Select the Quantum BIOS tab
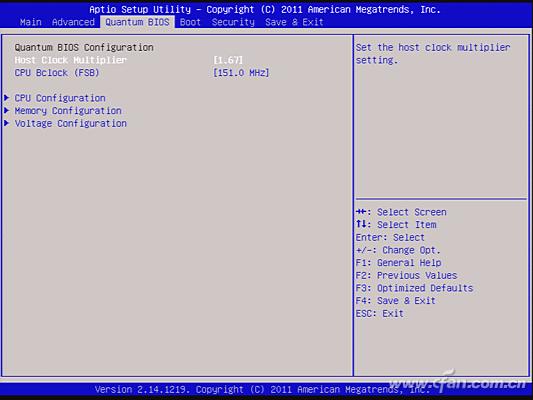 pyautogui.click(x=137, y=22)
